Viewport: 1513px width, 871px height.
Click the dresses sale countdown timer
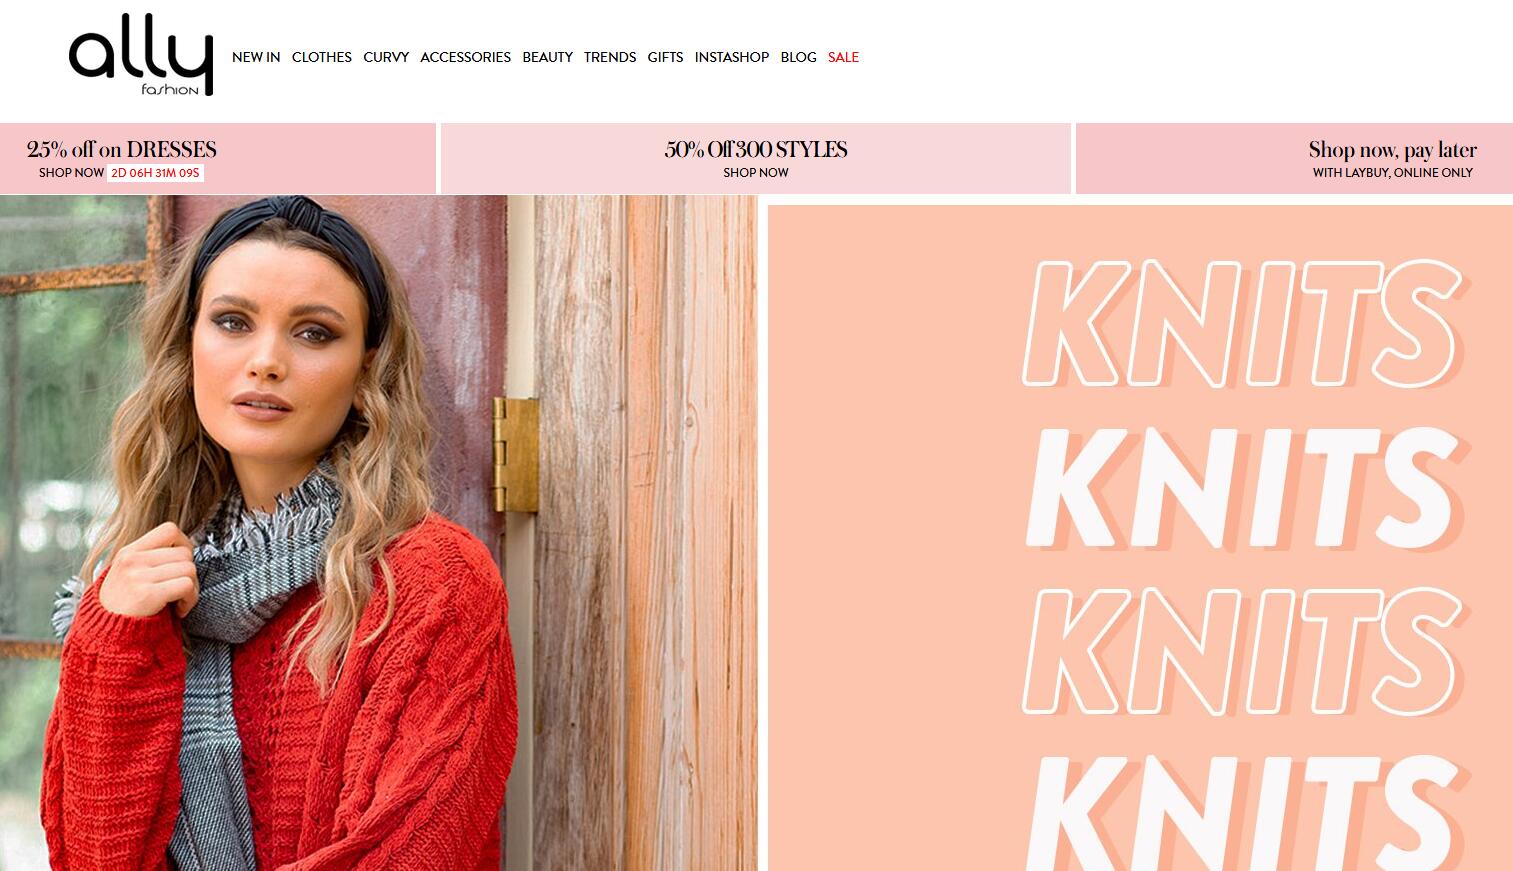tap(156, 173)
